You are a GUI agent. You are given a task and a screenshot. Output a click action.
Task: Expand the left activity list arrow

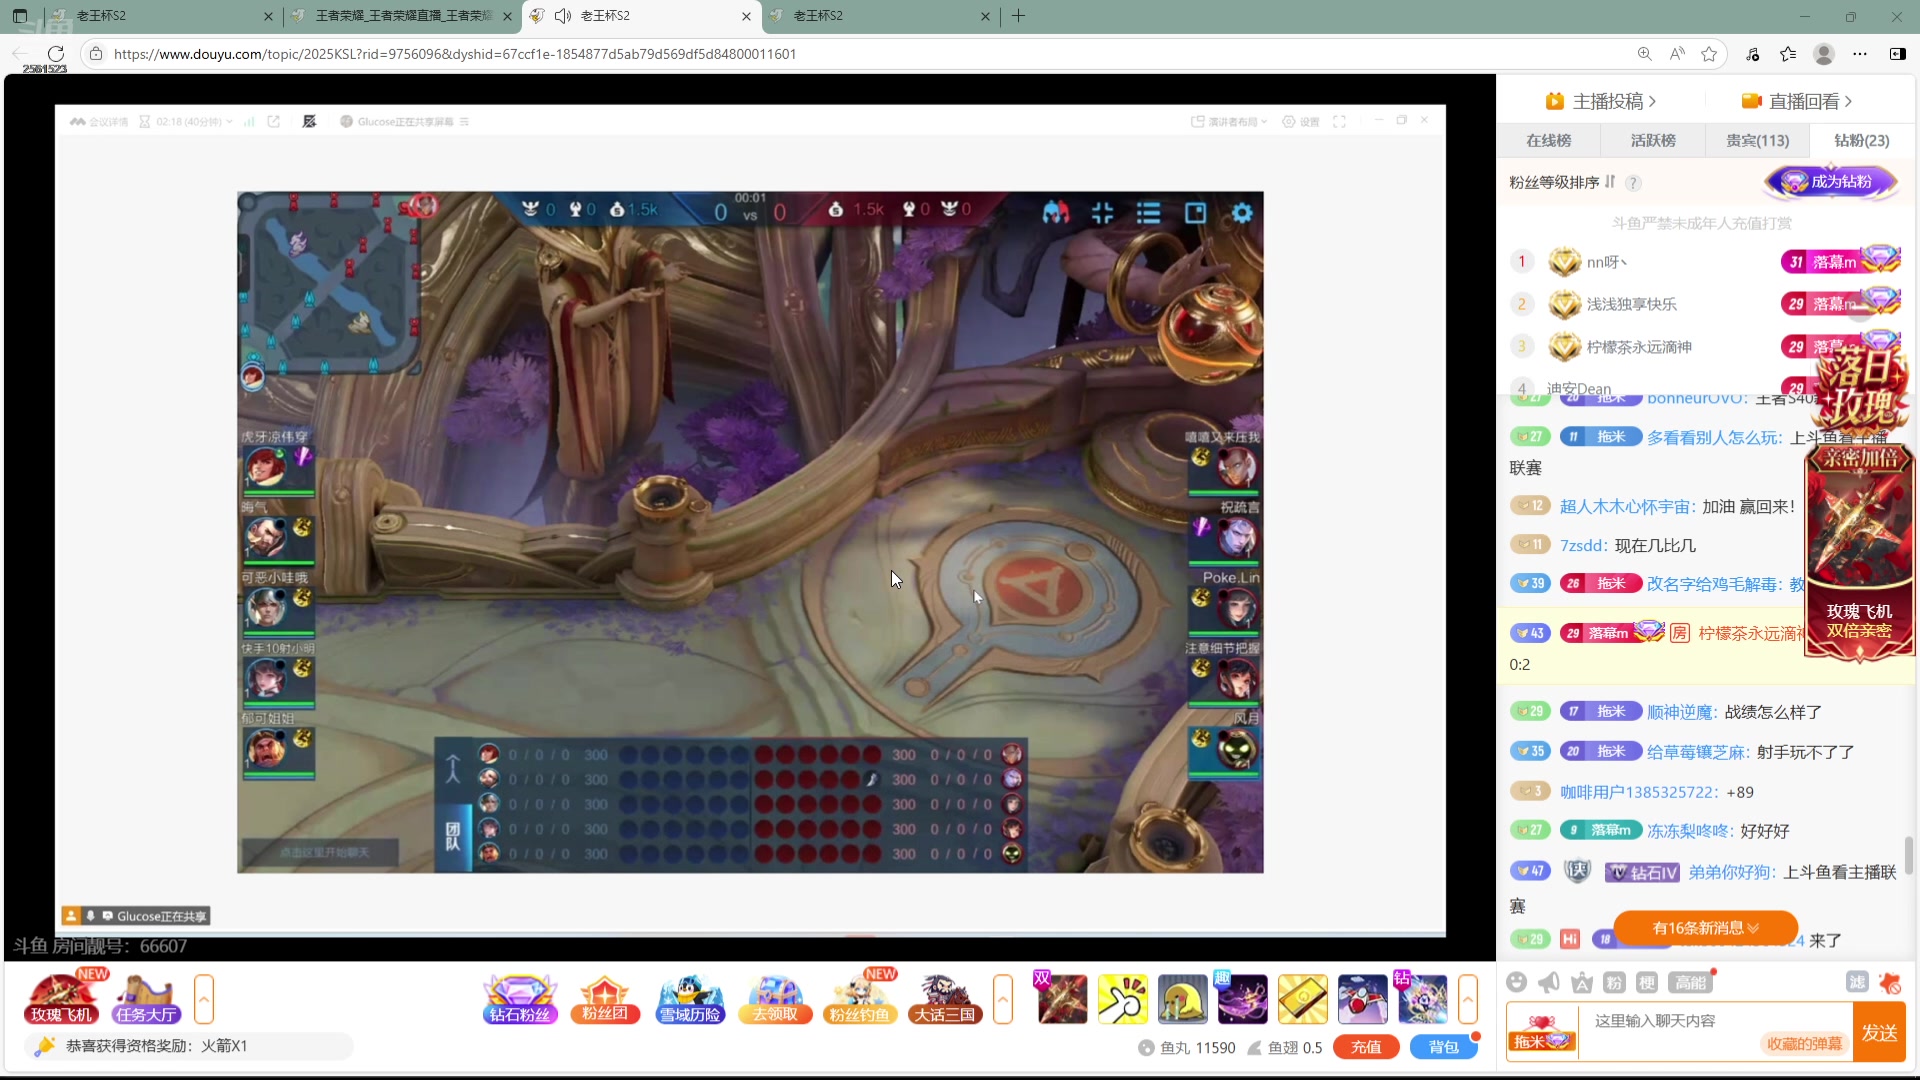[204, 999]
